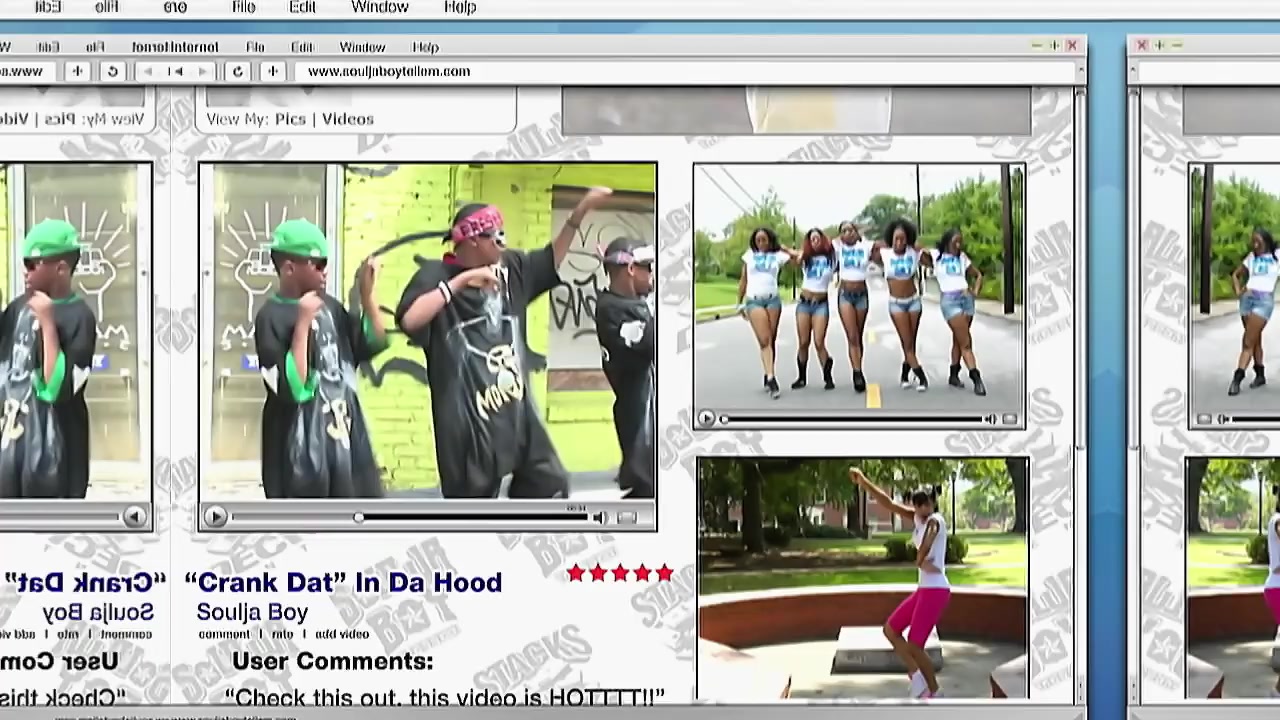Click the browser forward arrow button
The height and width of the screenshot is (720, 1280).
[x=203, y=71]
